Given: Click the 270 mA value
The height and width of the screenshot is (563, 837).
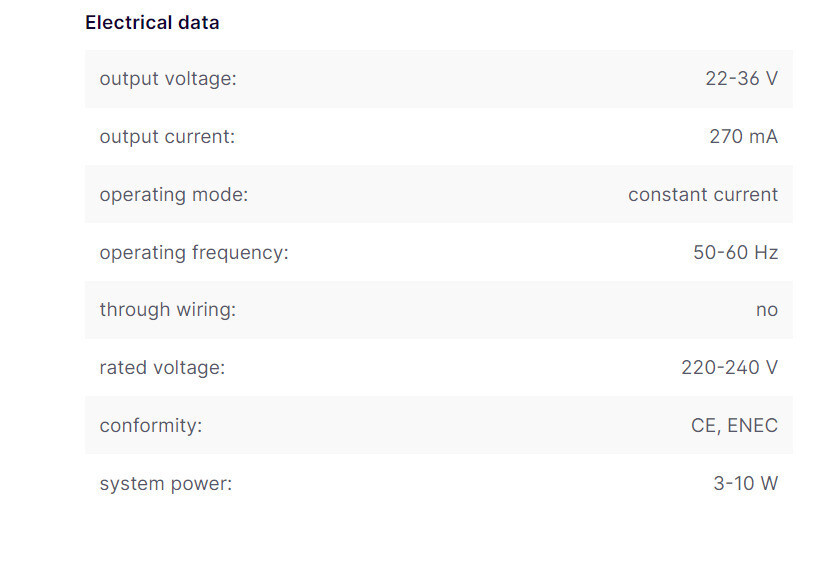Looking at the screenshot, I should tap(744, 137).
